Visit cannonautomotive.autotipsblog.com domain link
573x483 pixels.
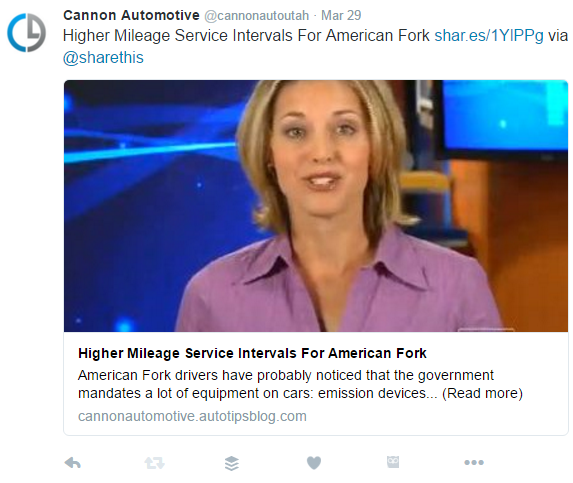click(x=192, y=416)
